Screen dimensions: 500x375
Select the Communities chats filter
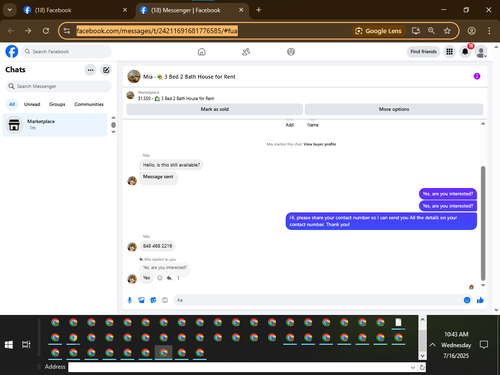[89, 104]
